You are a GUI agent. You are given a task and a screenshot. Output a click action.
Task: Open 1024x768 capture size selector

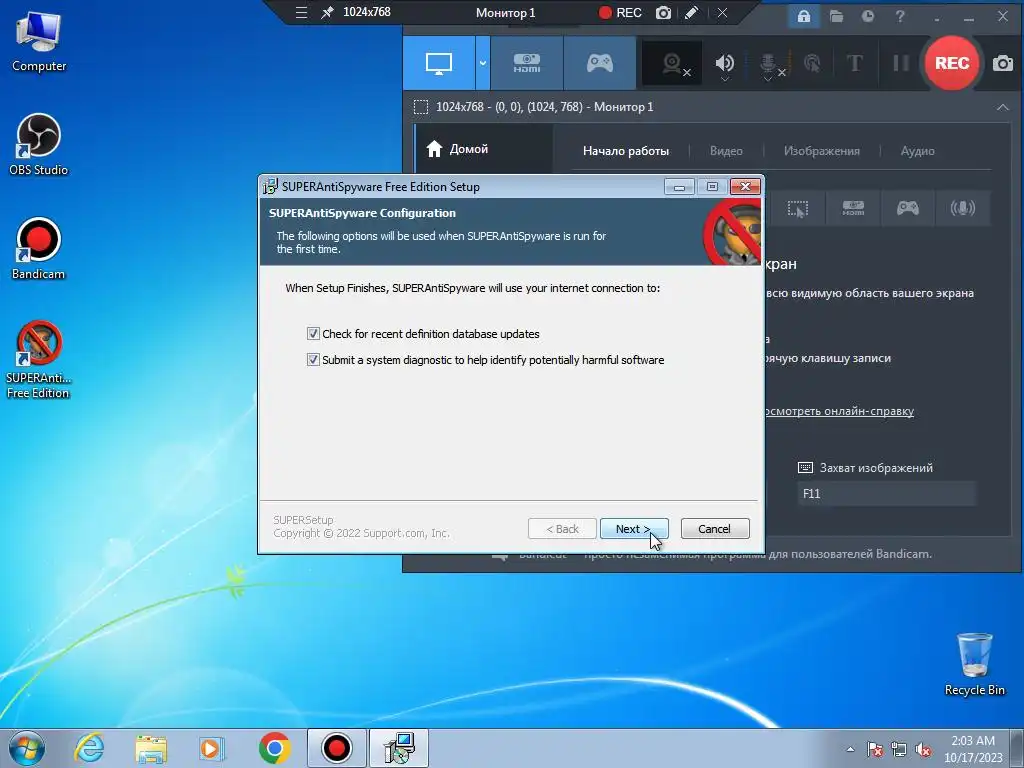tap(366, 12)
